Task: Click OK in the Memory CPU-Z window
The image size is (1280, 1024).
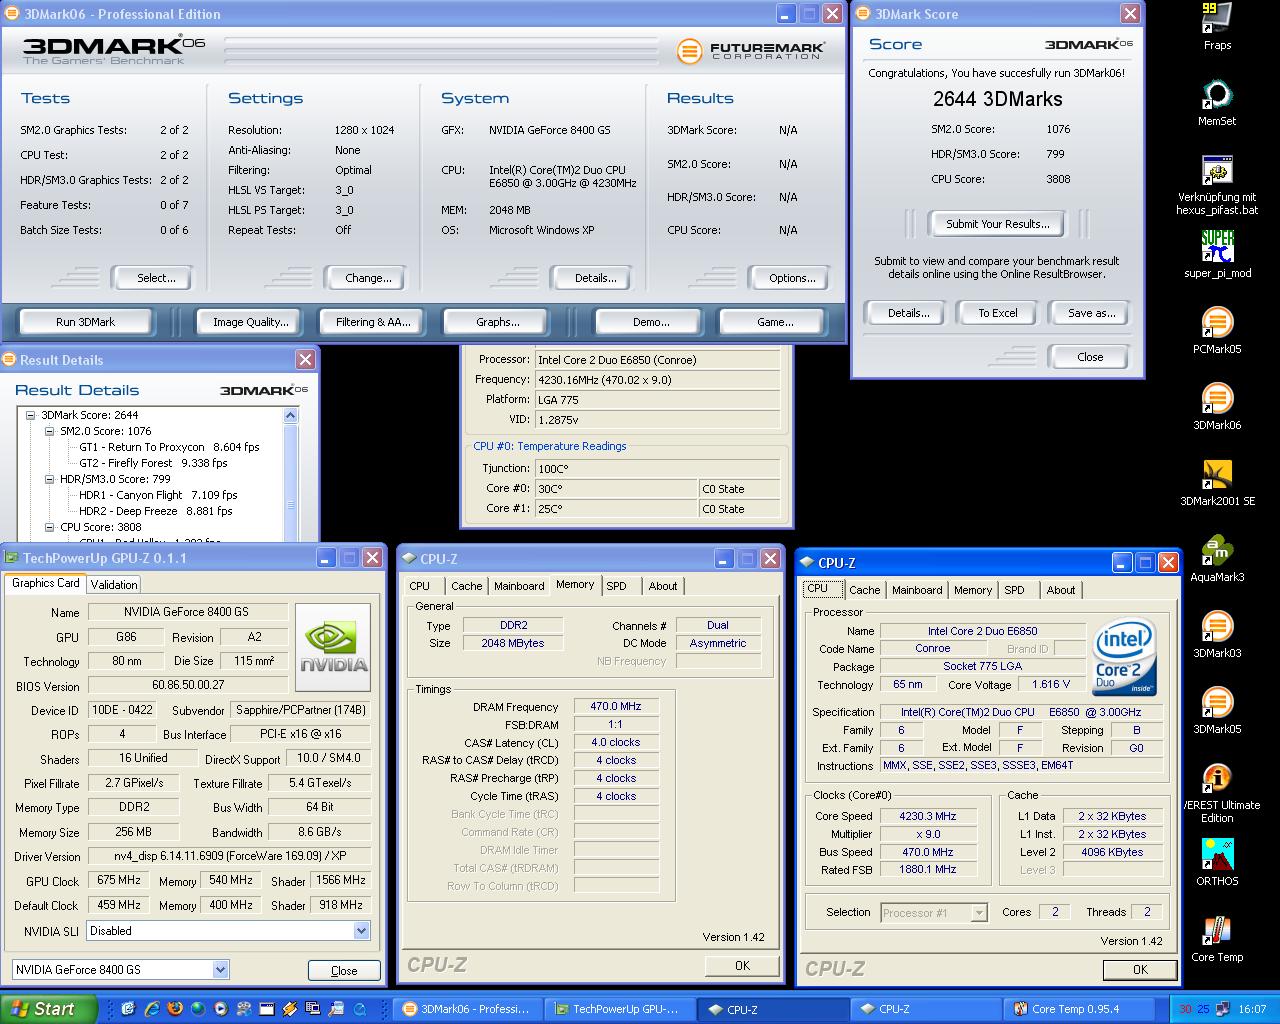Action: point(742,966)
